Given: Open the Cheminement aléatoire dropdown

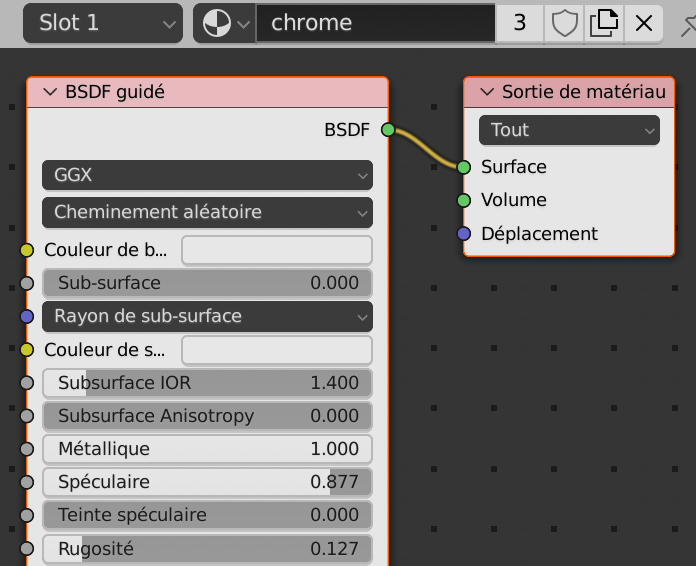Looking at the screenshot, I should point(207,212).
